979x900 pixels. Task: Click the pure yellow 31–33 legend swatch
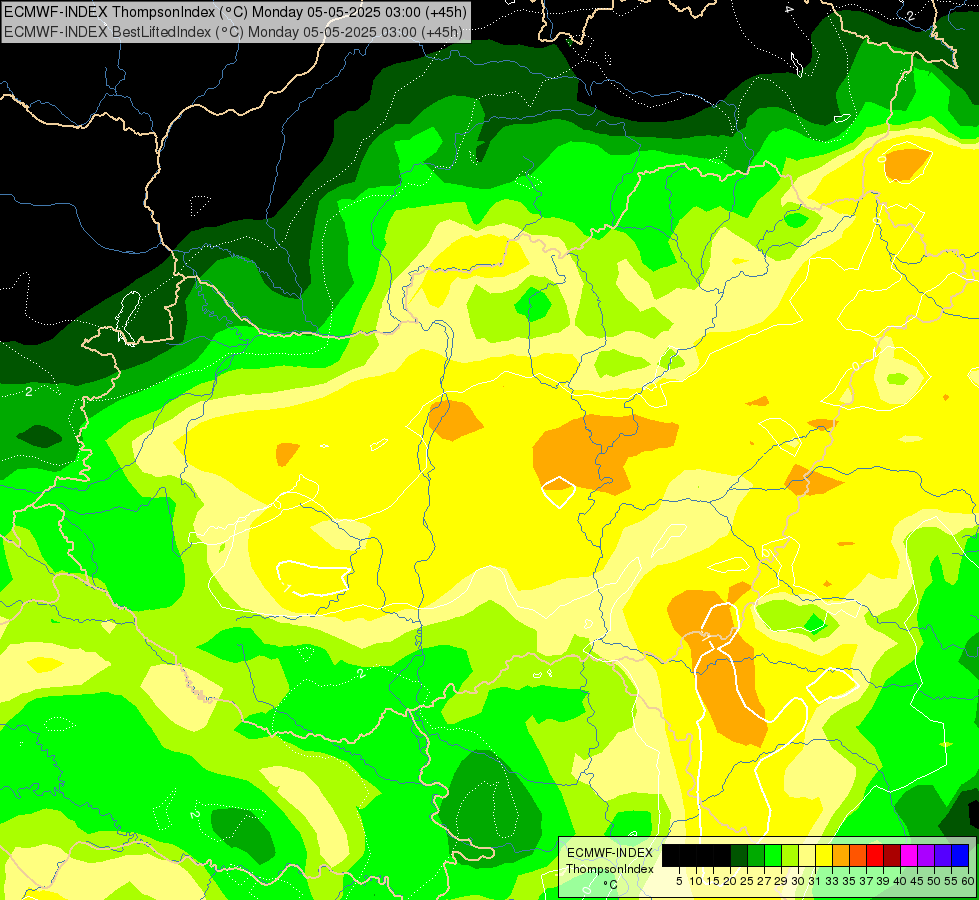(x=824, y=855)
